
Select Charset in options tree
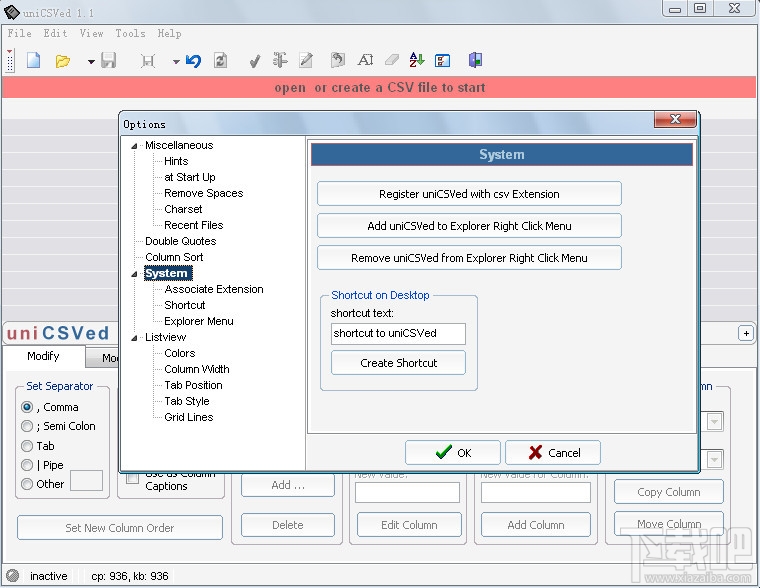click(x=183, y=209)
